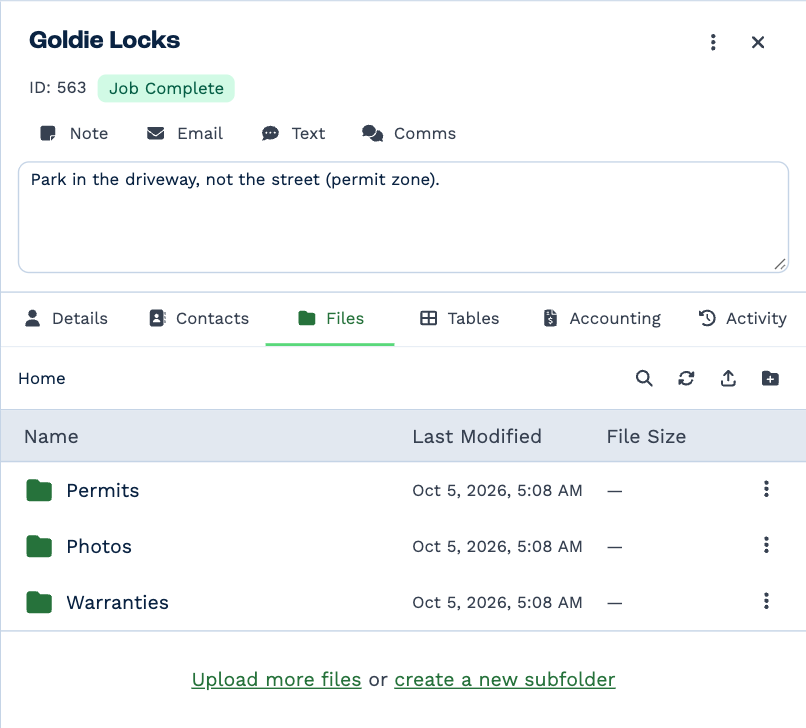Click the Home breadcrumb
This screenshot has height=728, width=806.
point(42,379)
